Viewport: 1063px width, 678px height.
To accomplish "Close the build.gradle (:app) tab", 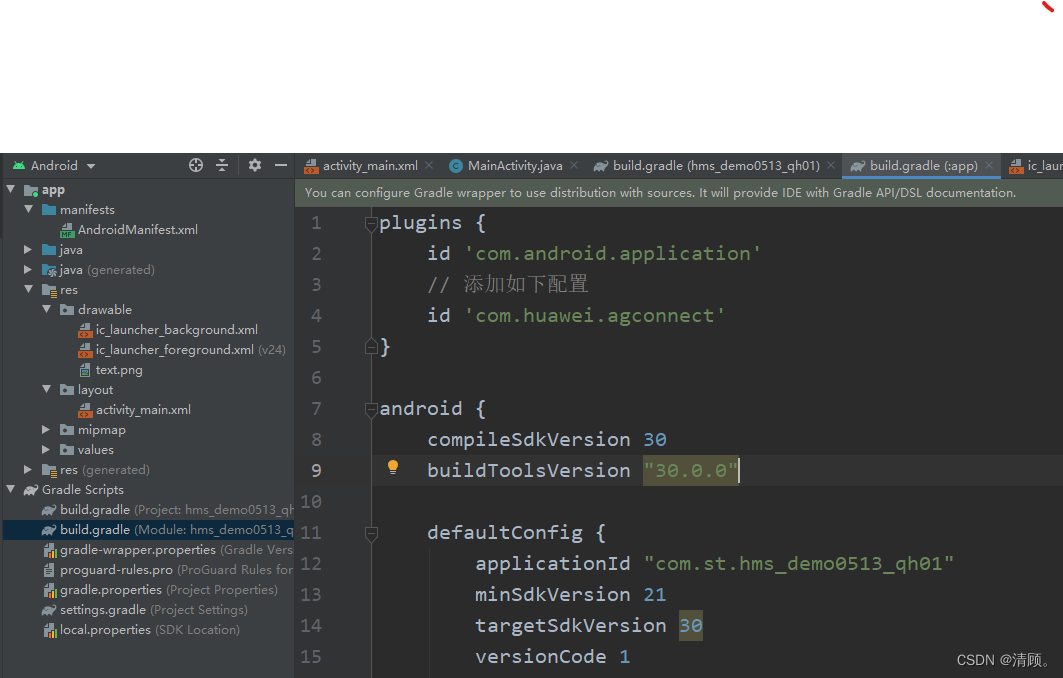I will coord(989,165).
